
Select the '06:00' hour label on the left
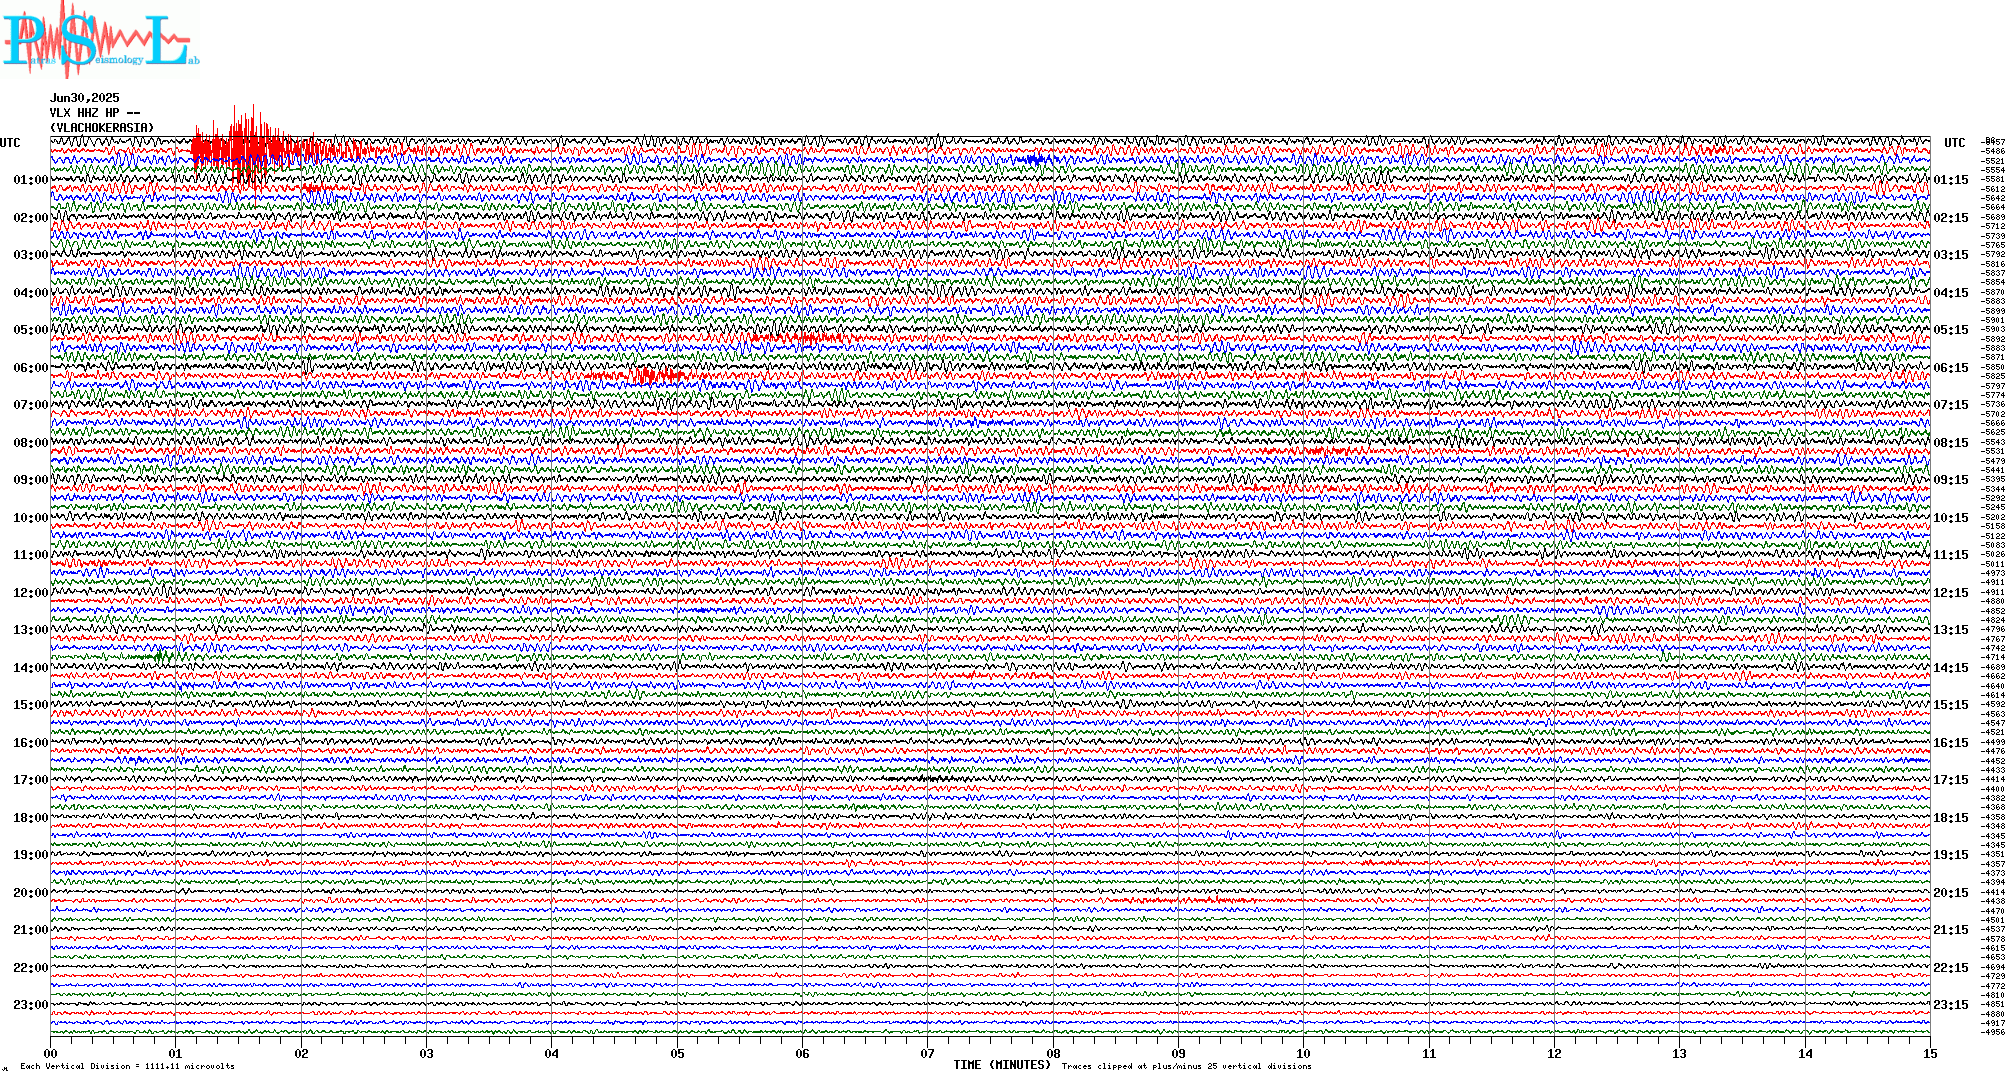click(30, 368)
